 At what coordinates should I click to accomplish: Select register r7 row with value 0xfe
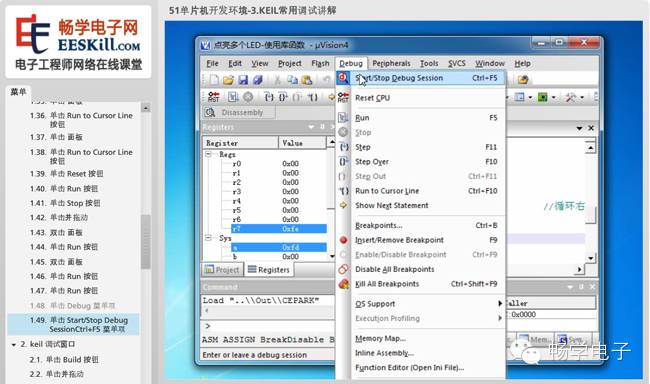coord(279,228)
